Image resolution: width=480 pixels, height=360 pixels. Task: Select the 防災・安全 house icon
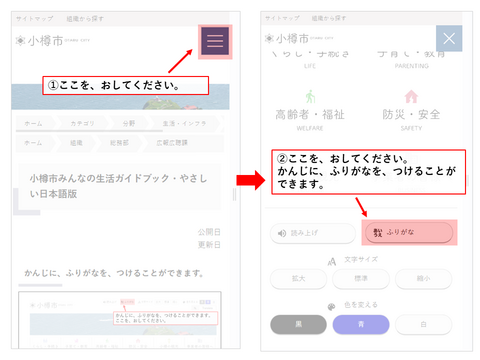click(x=411, y=96)
